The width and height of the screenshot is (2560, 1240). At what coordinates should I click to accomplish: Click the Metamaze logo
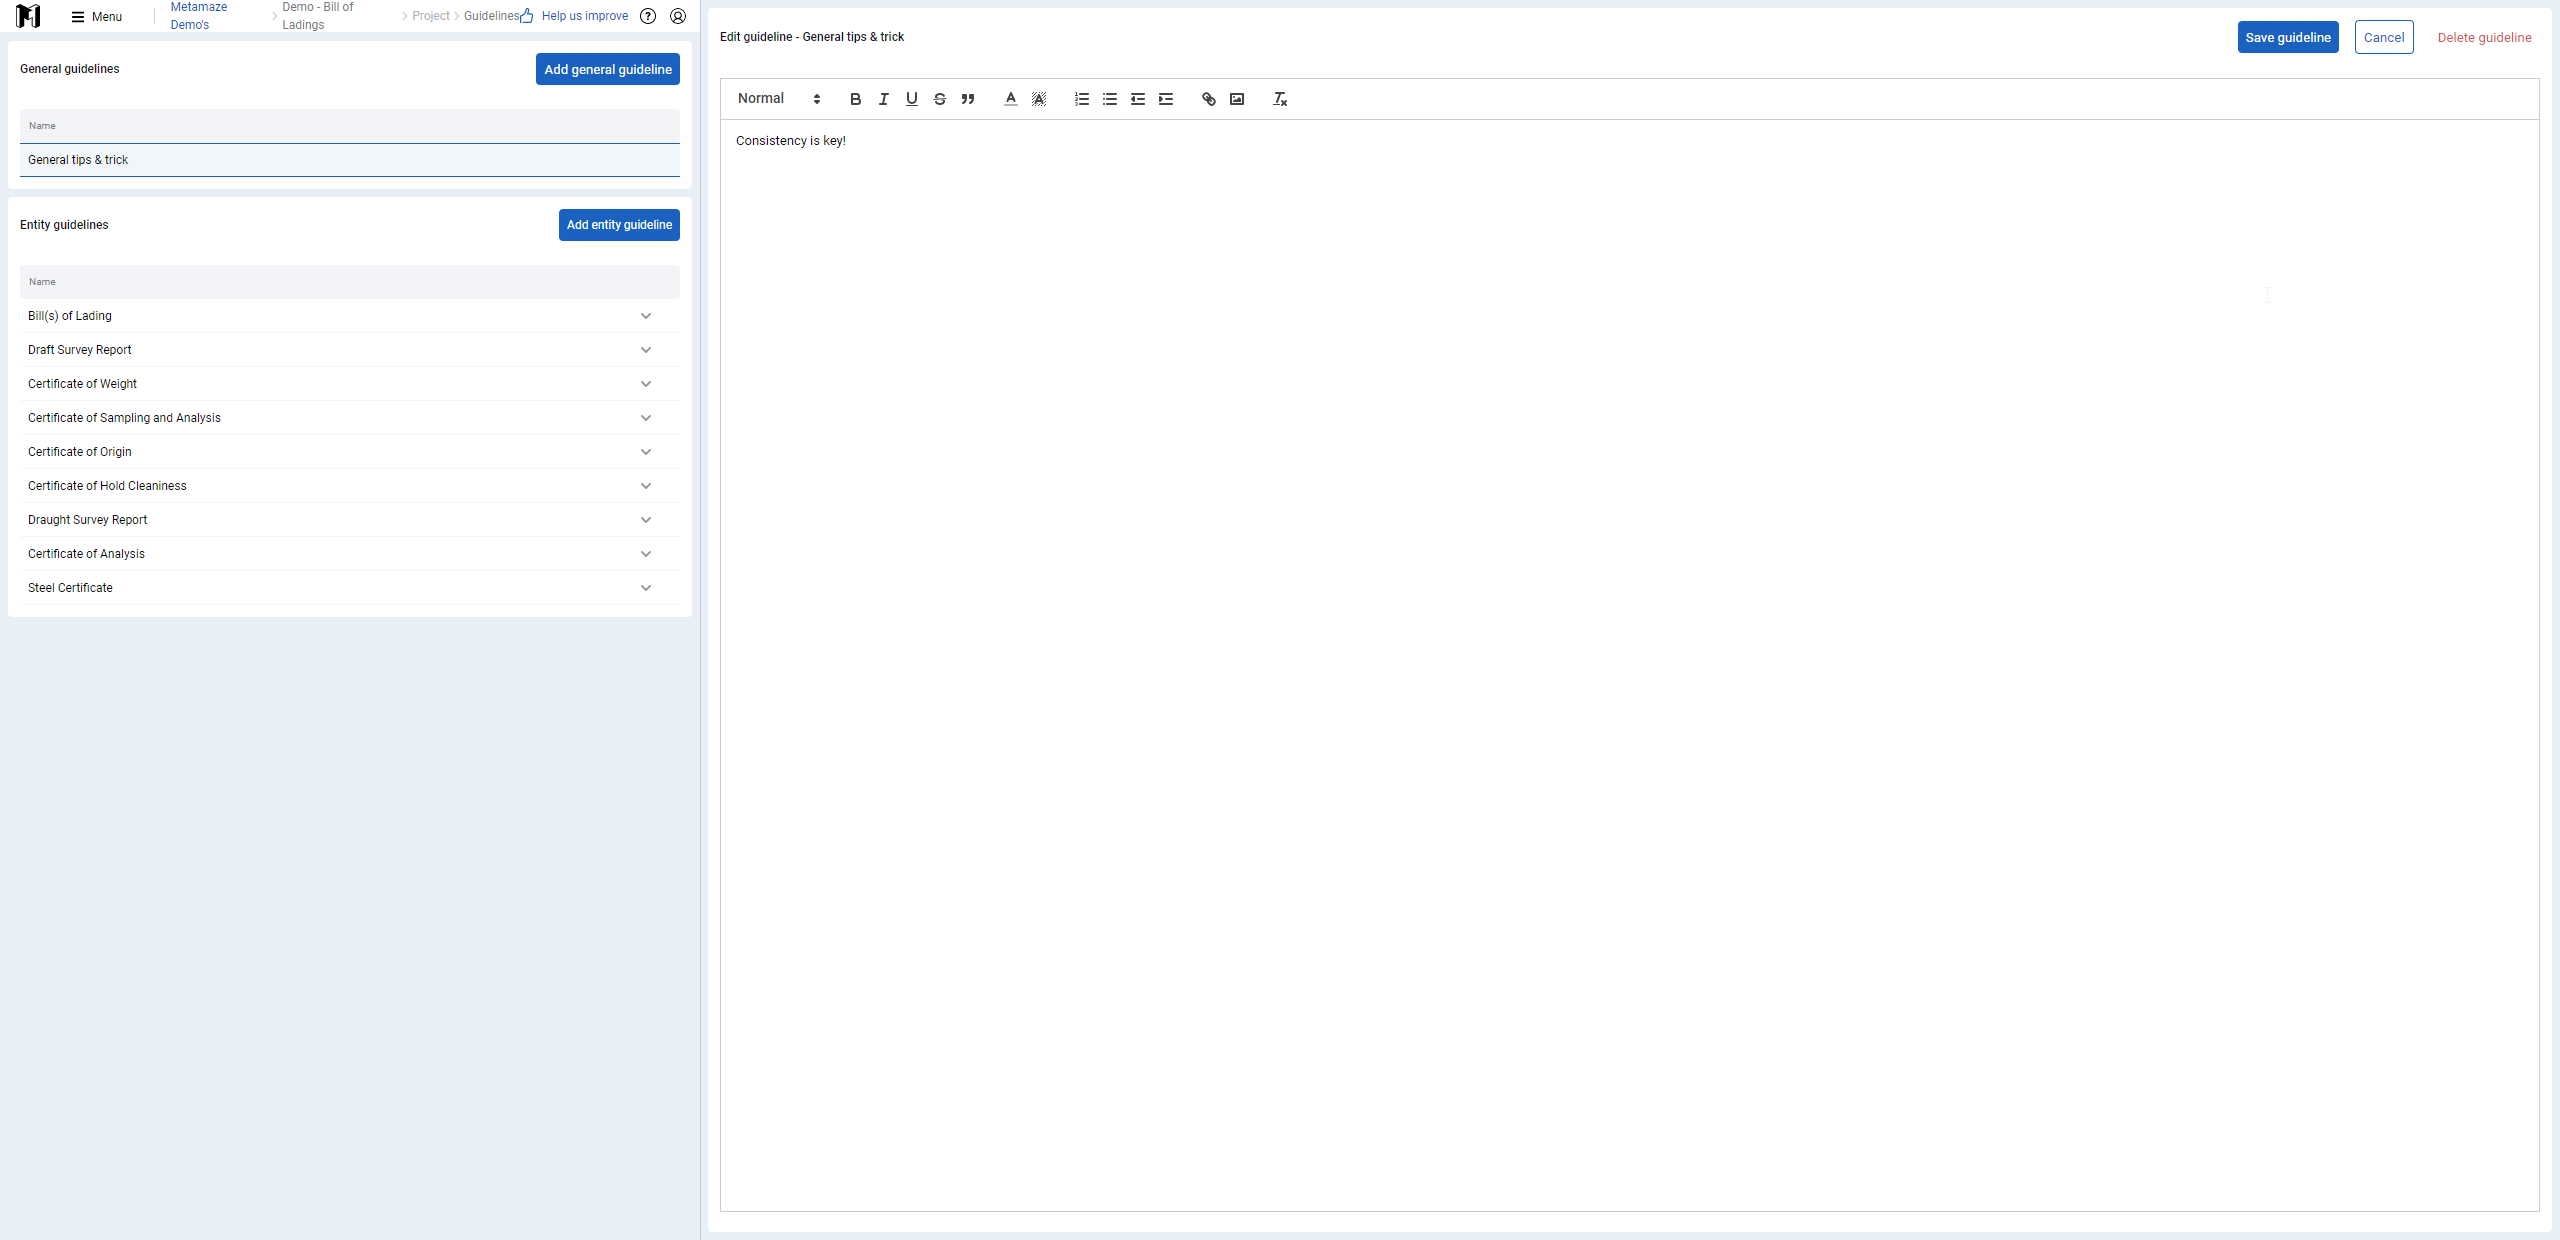[28, 16]
